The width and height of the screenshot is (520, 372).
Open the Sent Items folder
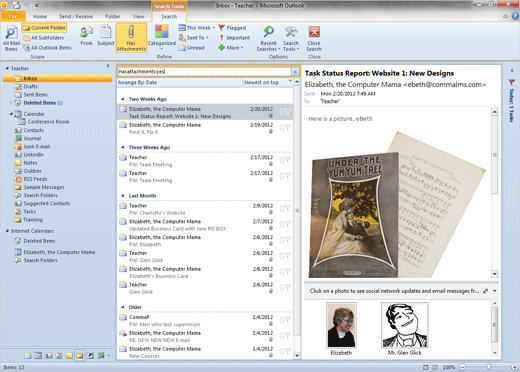pyautogui.click(x=35, y=95)
